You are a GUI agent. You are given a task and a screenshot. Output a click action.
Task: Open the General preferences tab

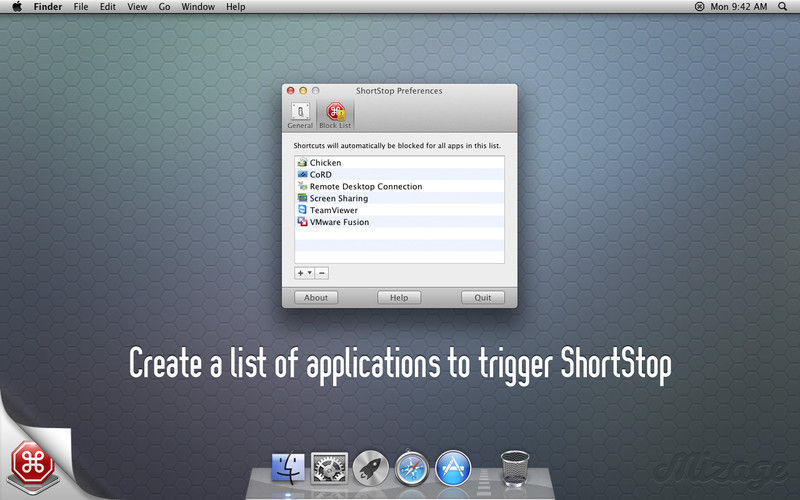click(300, 115)
